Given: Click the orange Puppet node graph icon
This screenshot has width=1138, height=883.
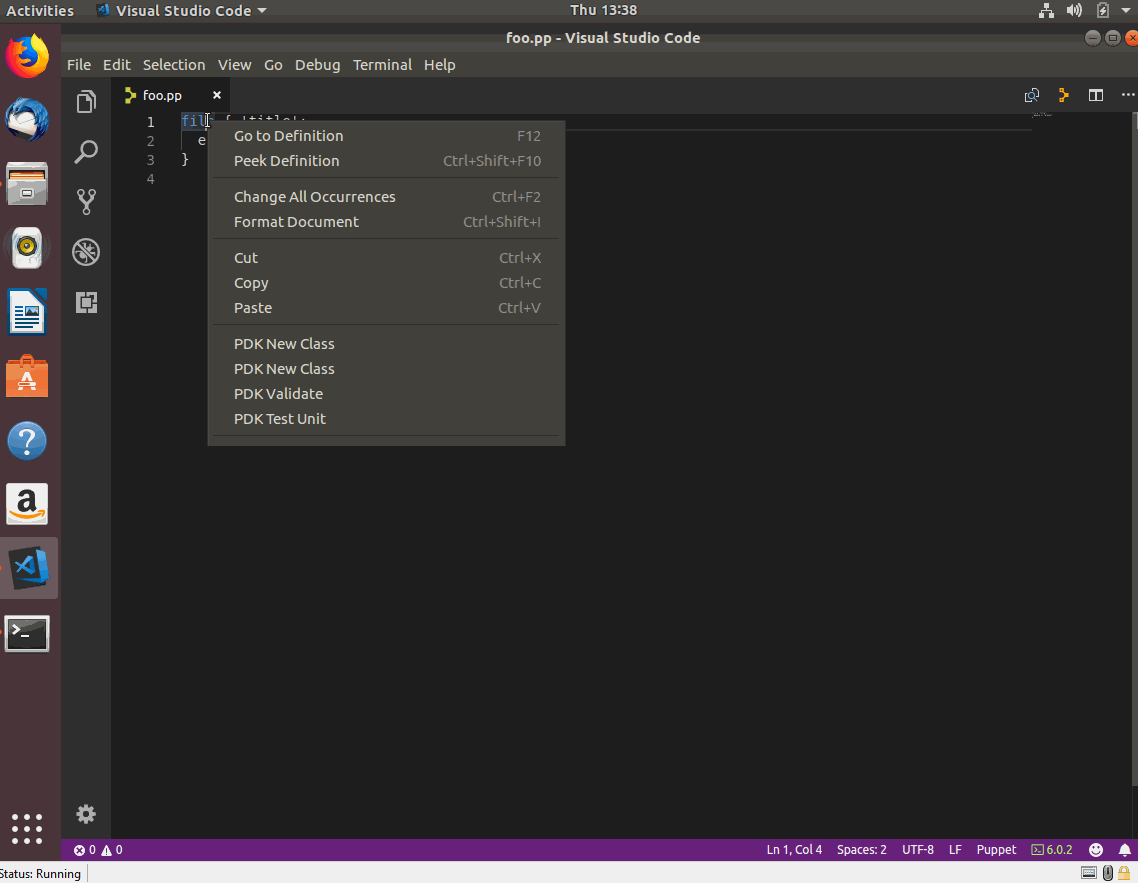Looking at the screenshot, I should coord(1063,95).
